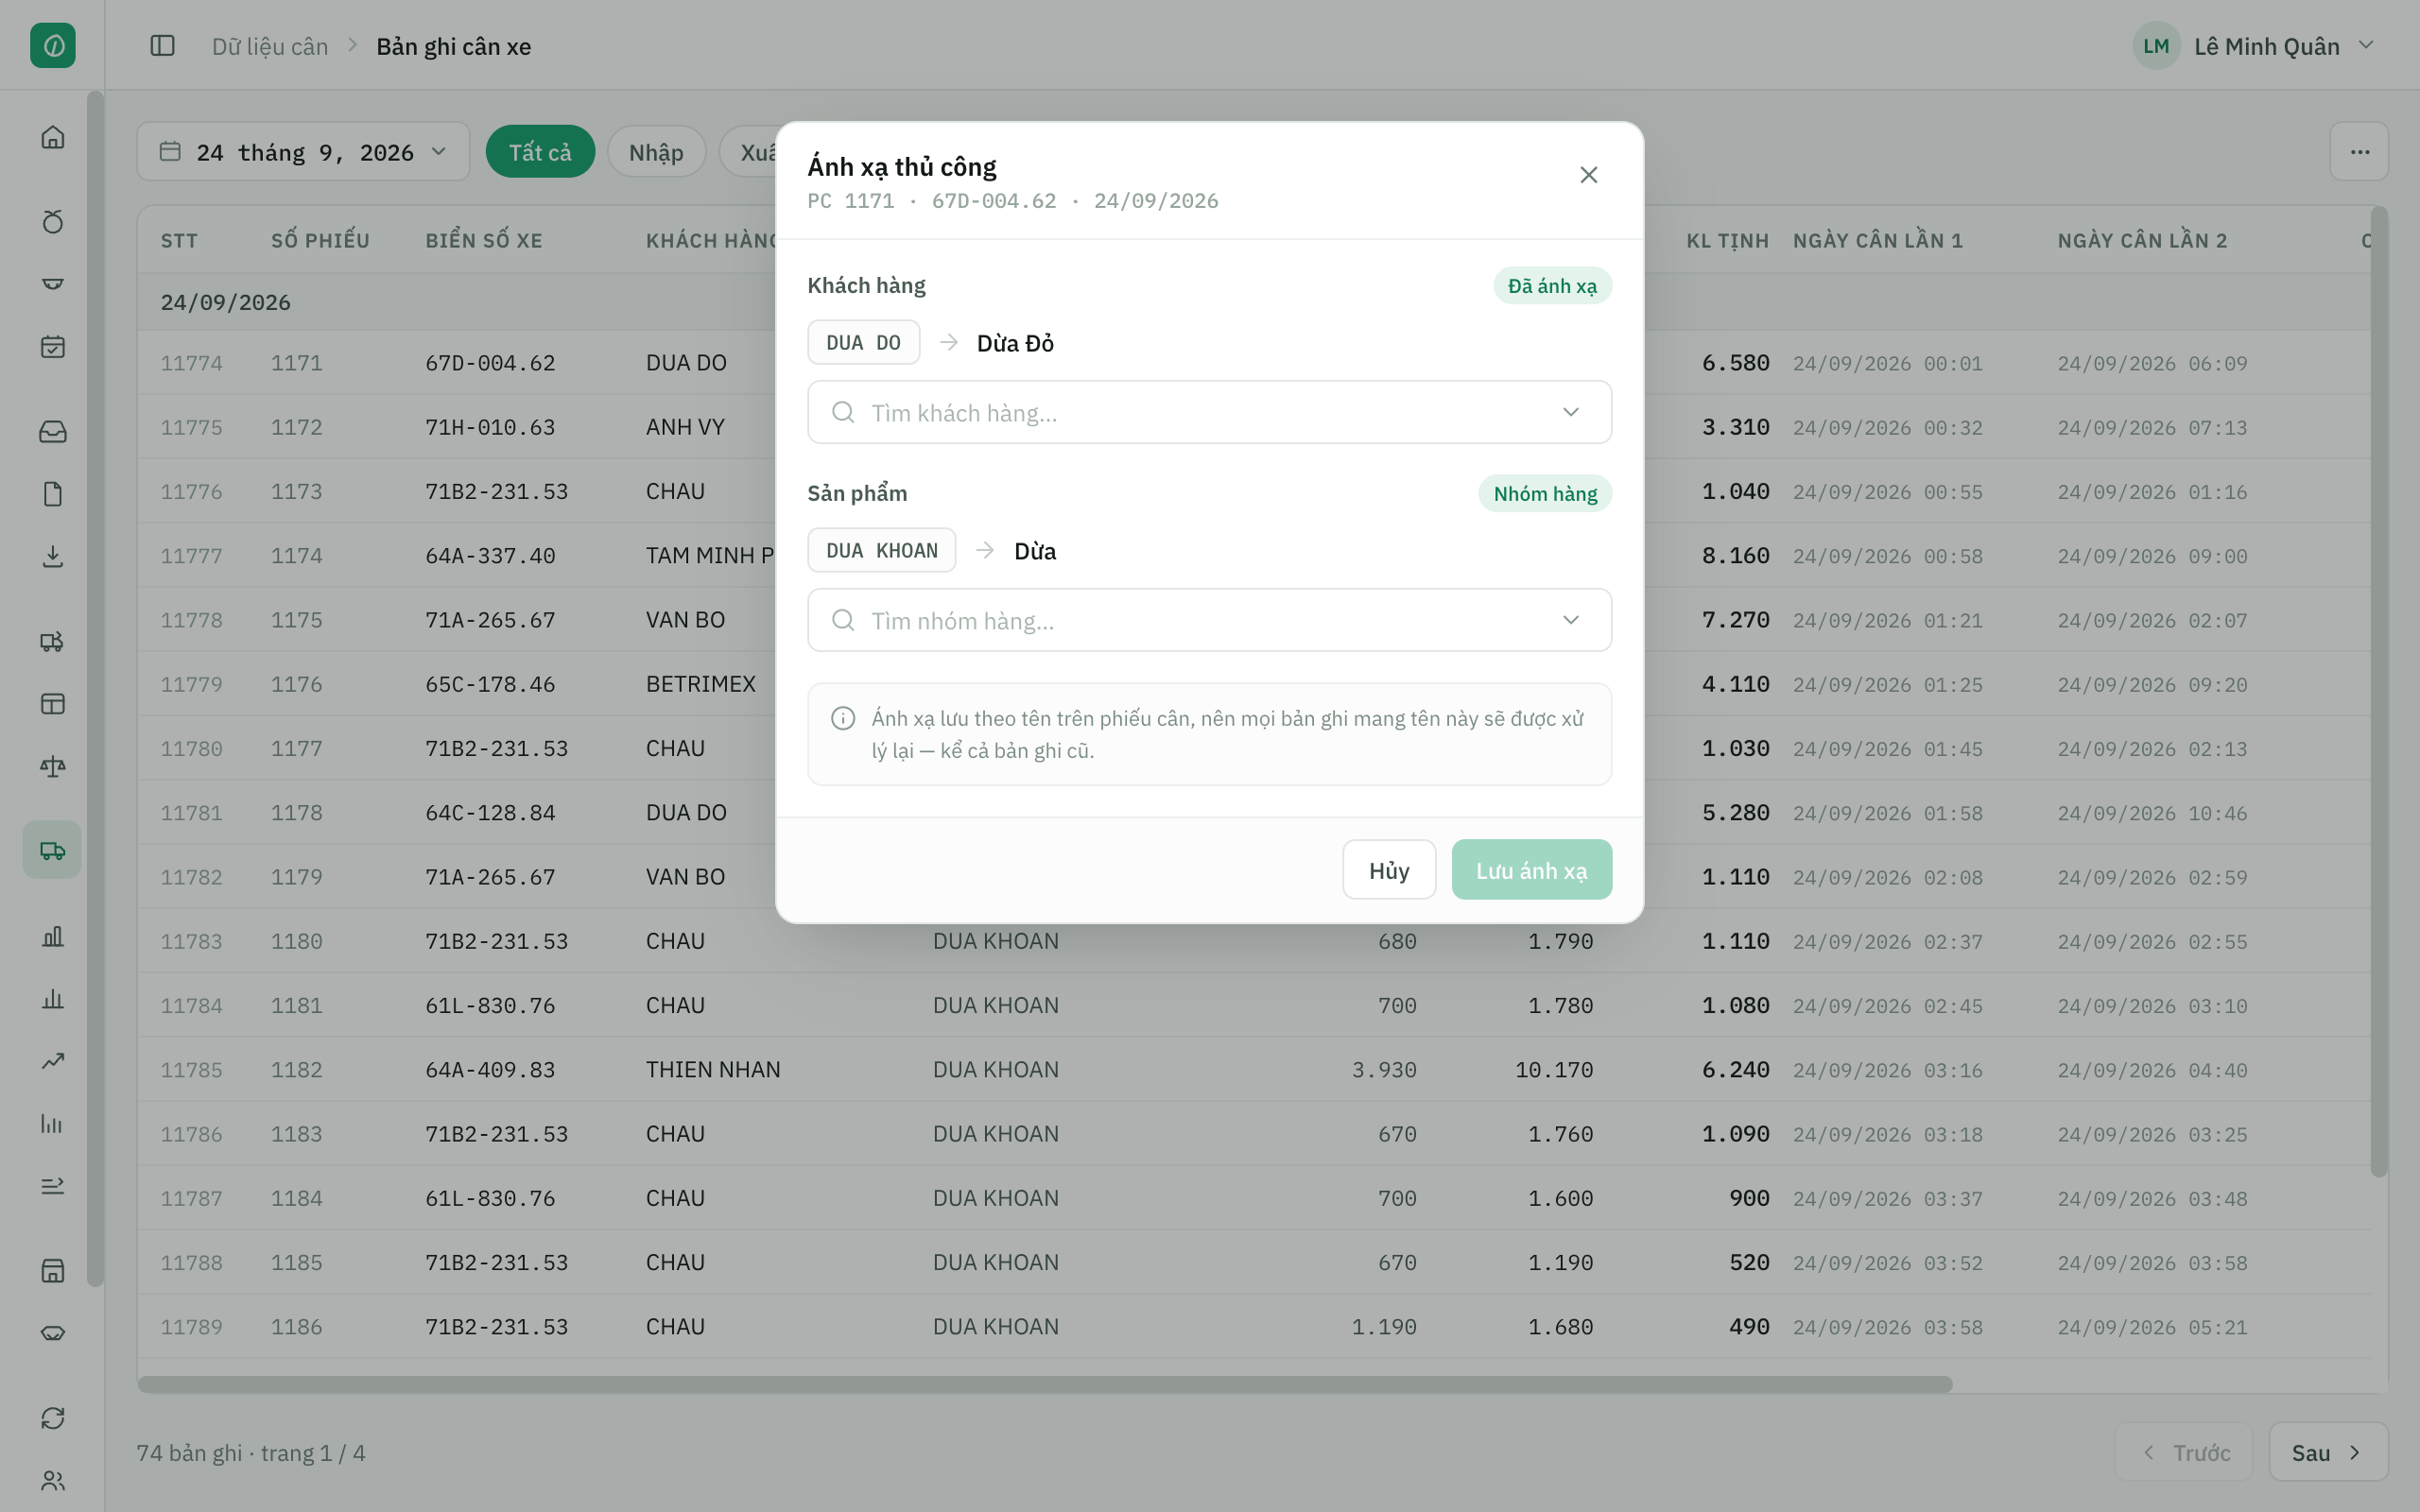Open the scale balance icon in sidebar
The width and height of the screenshot is (2420, 1512).
[x=53, y=767]
